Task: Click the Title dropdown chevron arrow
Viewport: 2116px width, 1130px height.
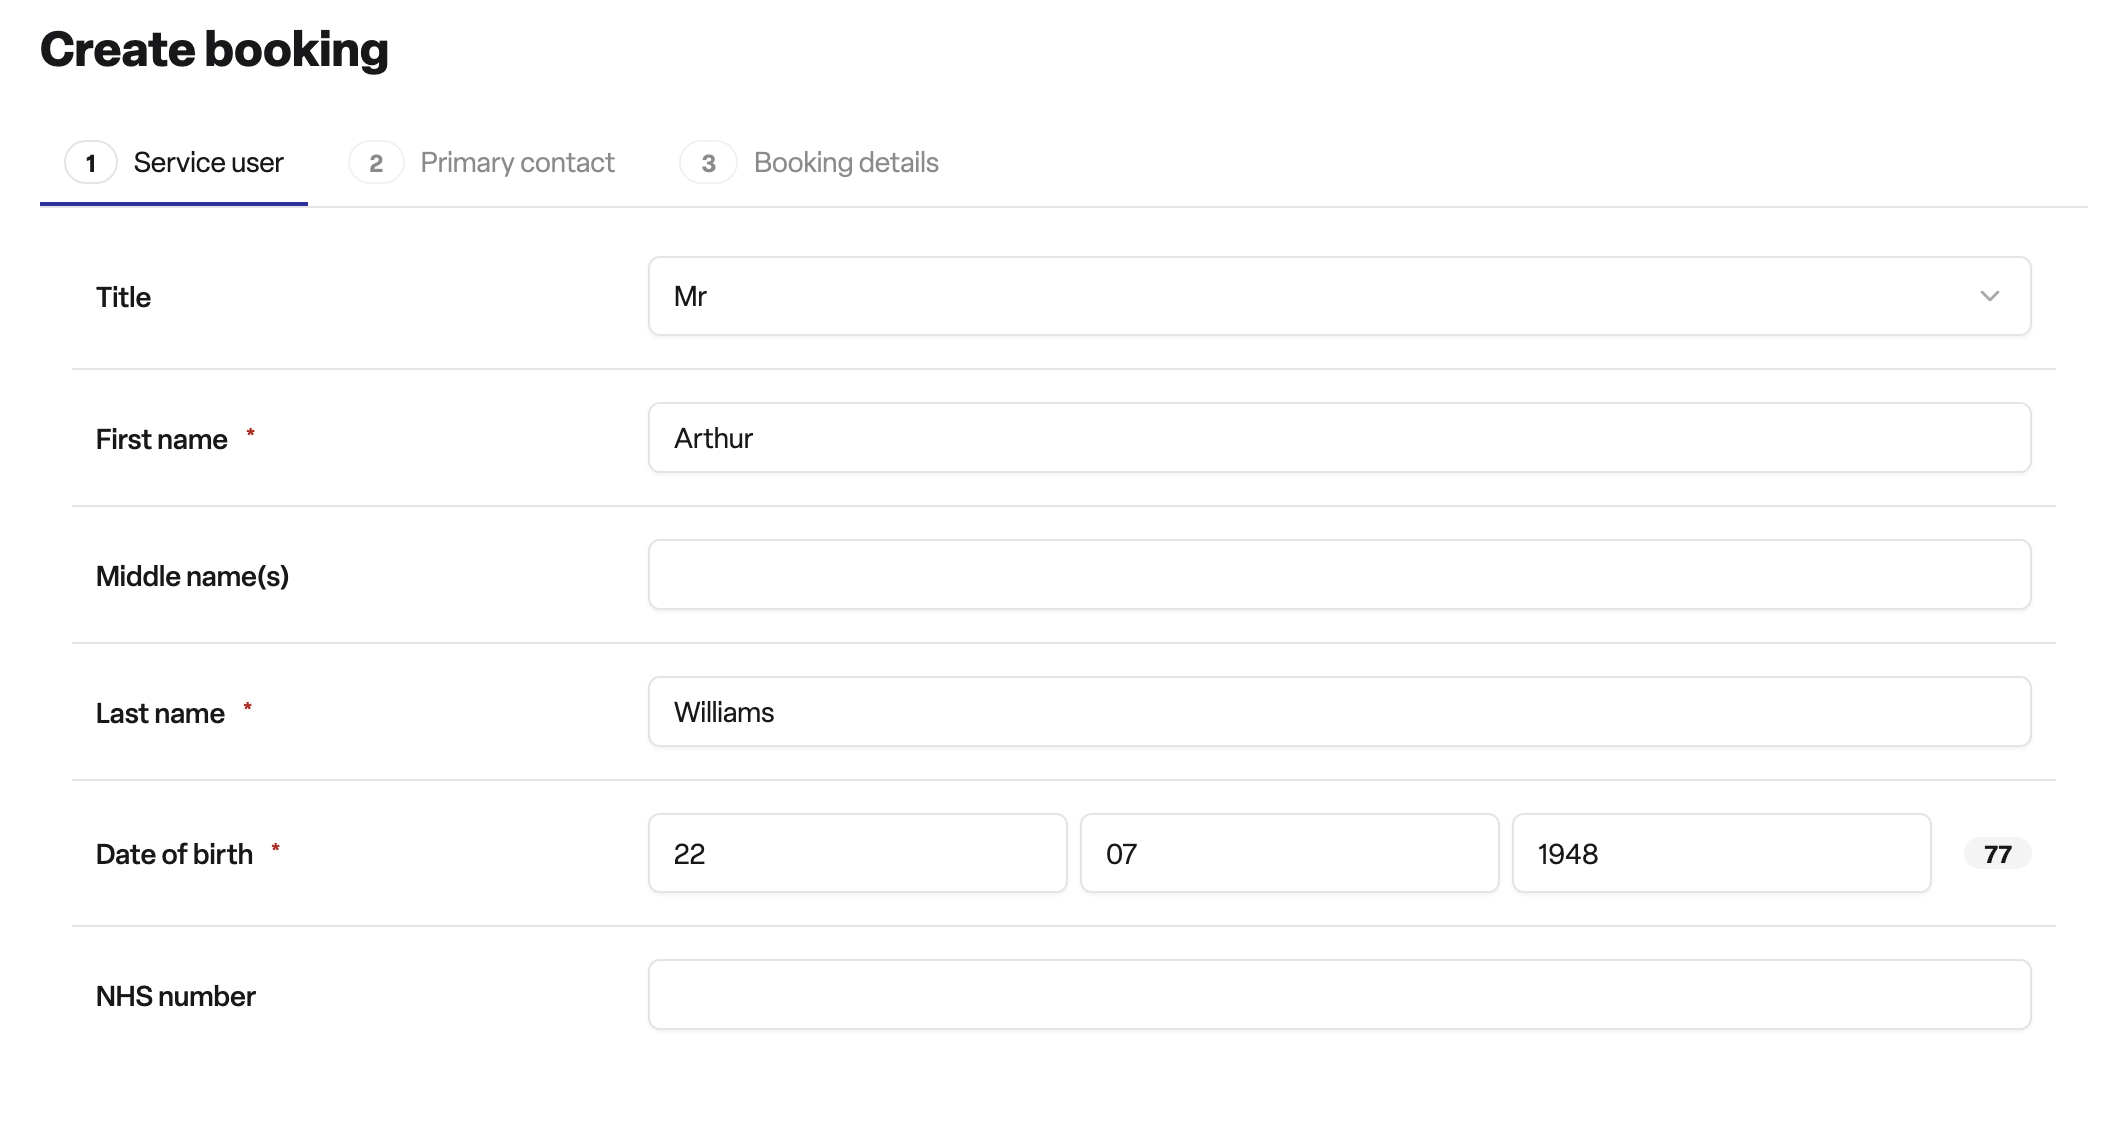Action: point(1989,296)
